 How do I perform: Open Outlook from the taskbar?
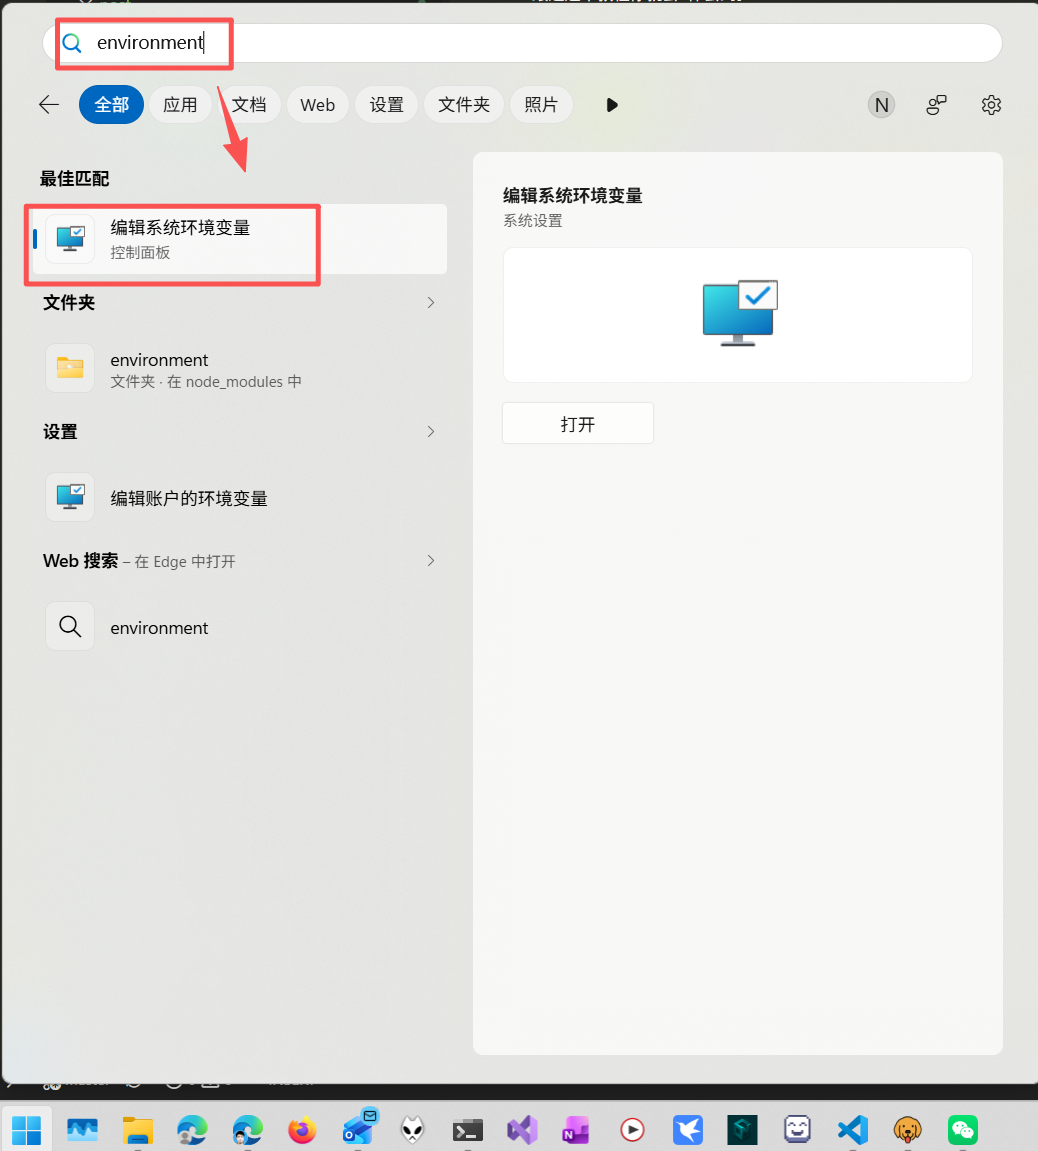coord(359,1128)
